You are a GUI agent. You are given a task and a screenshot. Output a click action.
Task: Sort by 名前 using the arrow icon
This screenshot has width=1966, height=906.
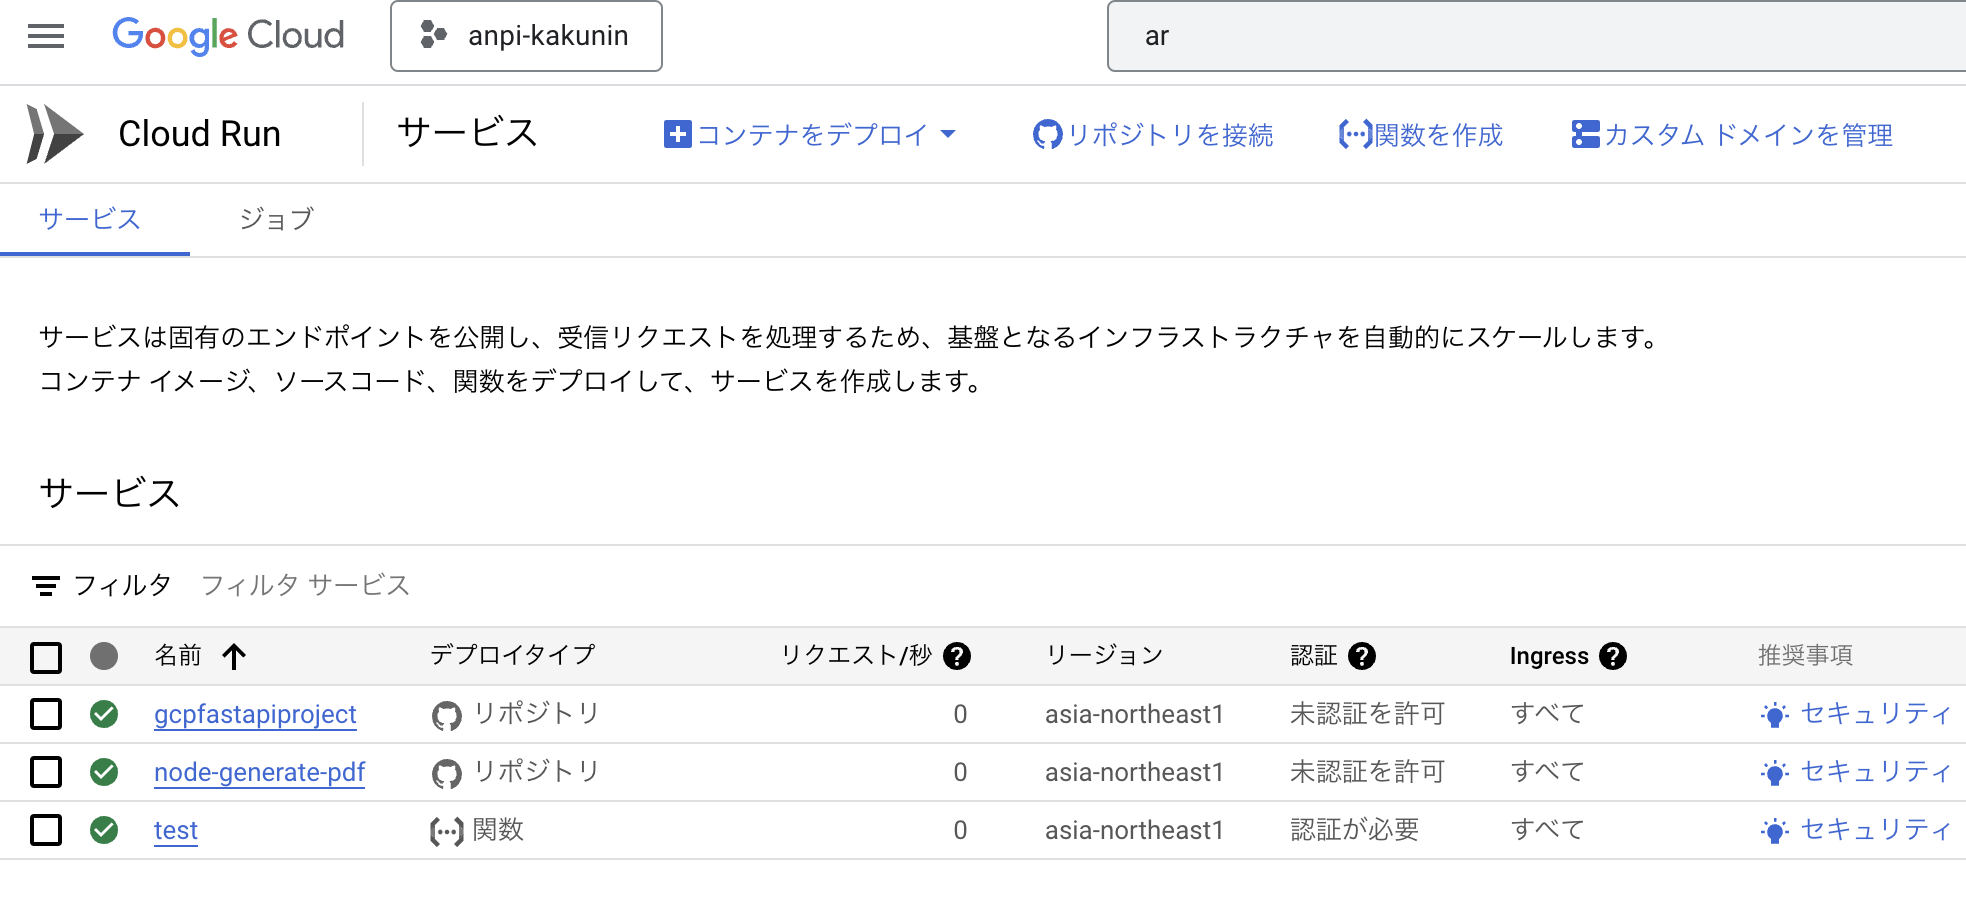pos(234,656)
